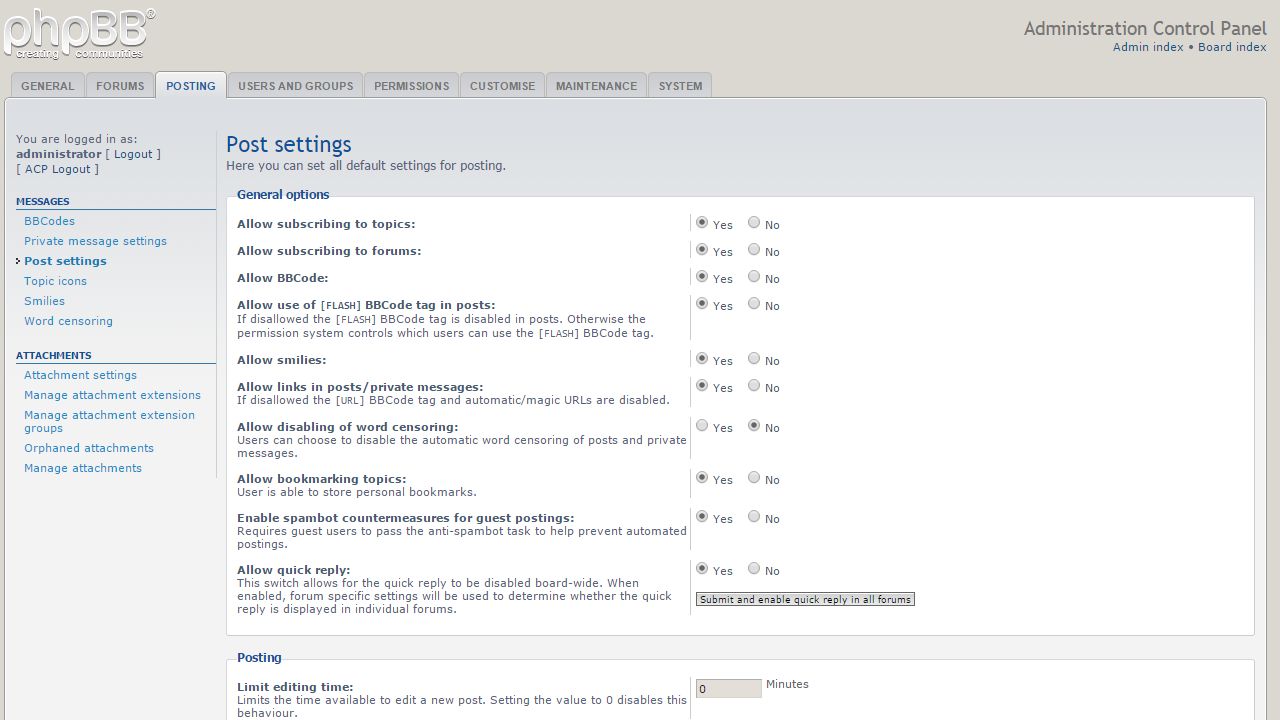Select Yes for Allow bookmarking topics
Screen dimensions: 1280x720
(x=702, y=478)
